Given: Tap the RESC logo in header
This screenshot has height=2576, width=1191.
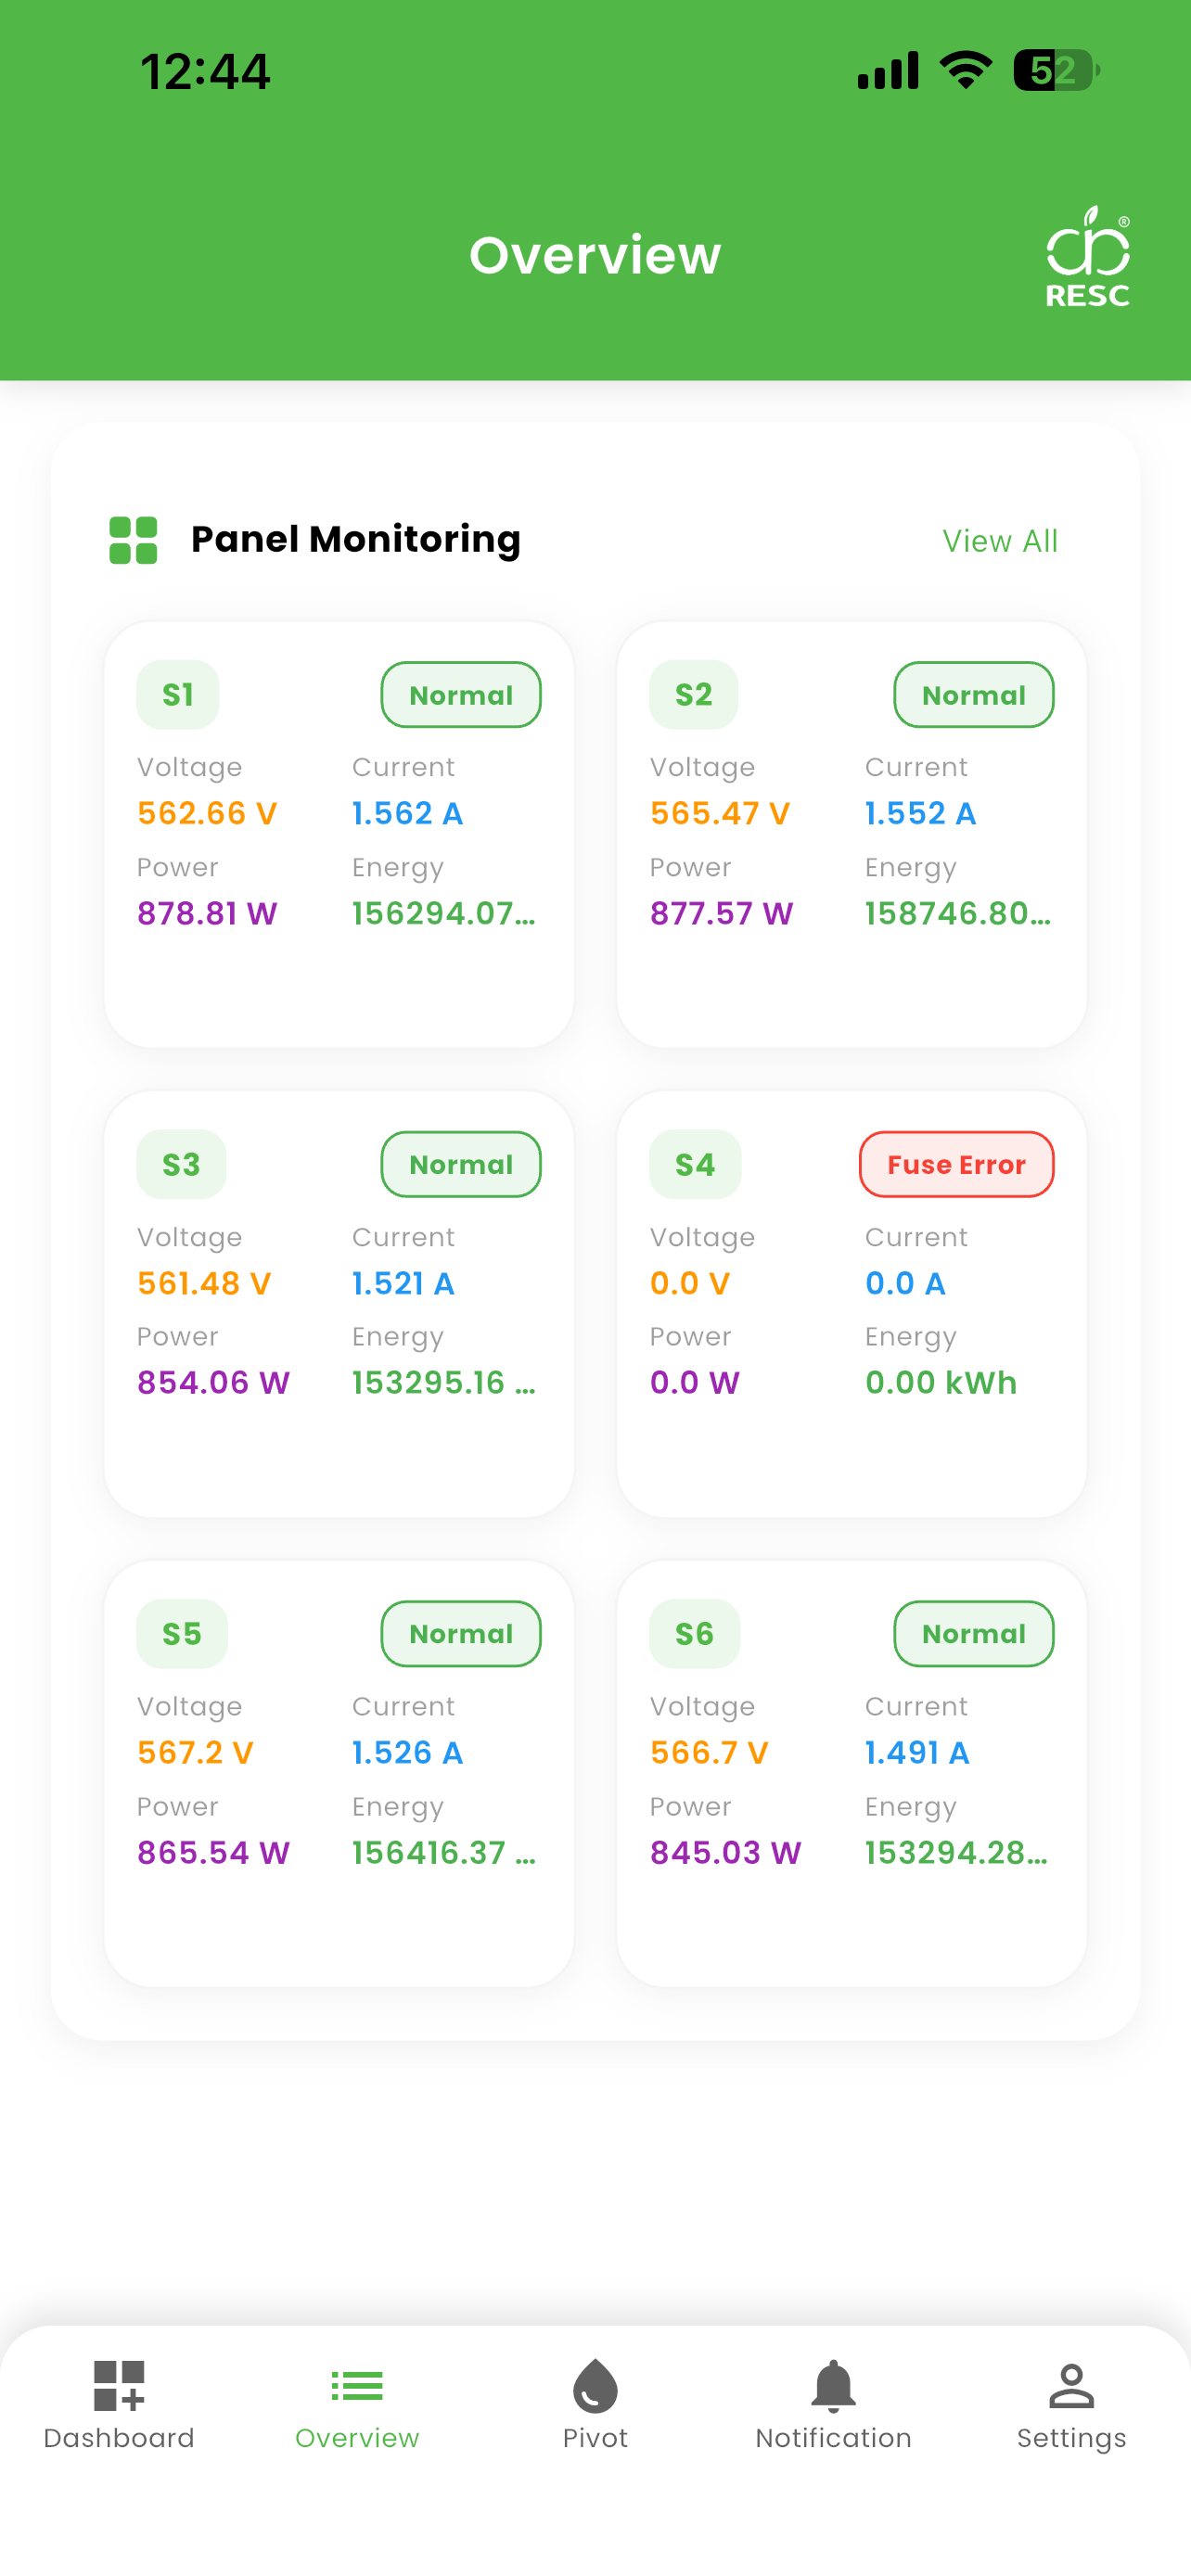Looking at the screenshot, I should click(1088, 257).
